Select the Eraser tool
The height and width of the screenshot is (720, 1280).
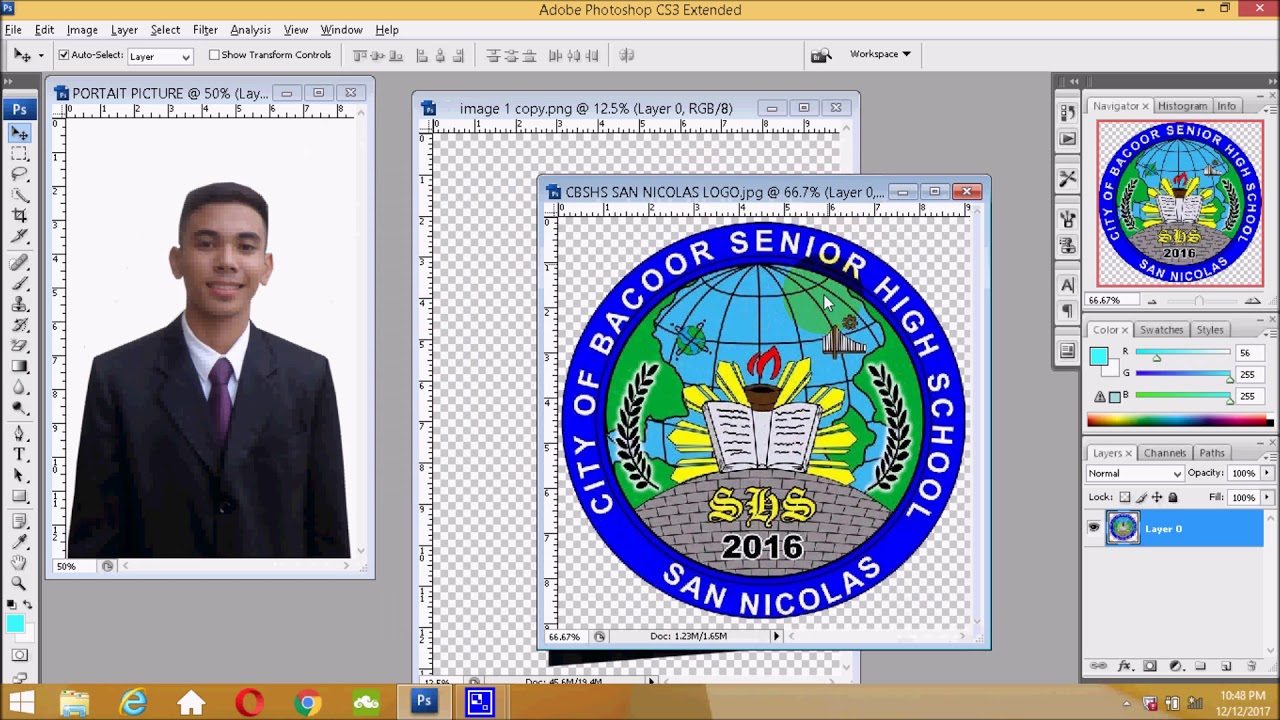(x=20, y=346)
